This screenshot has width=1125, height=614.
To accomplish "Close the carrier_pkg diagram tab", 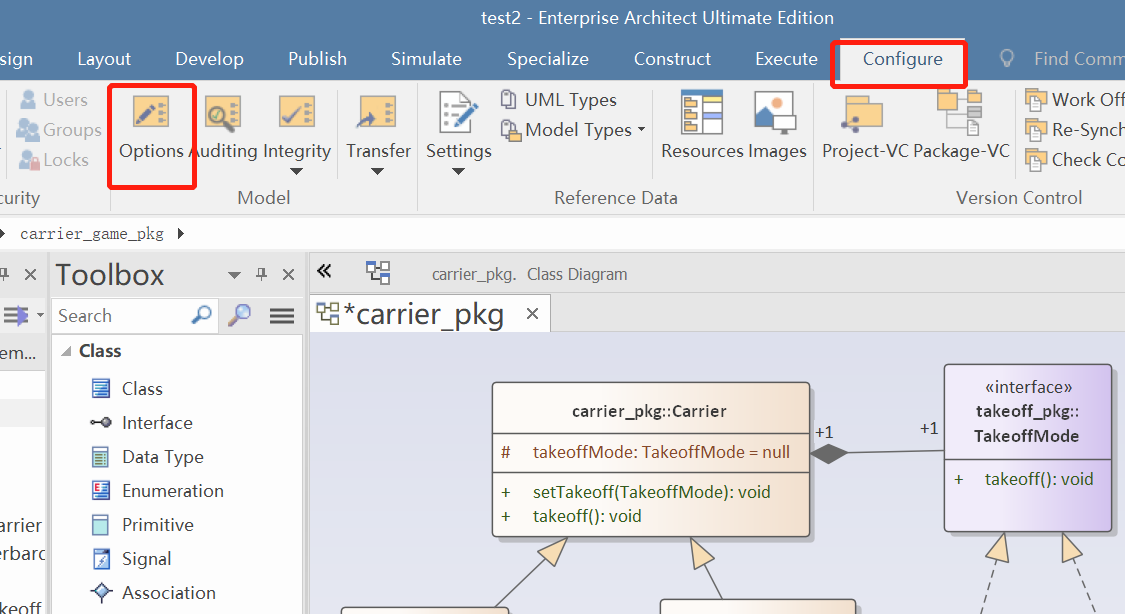I will pos(532,313).
